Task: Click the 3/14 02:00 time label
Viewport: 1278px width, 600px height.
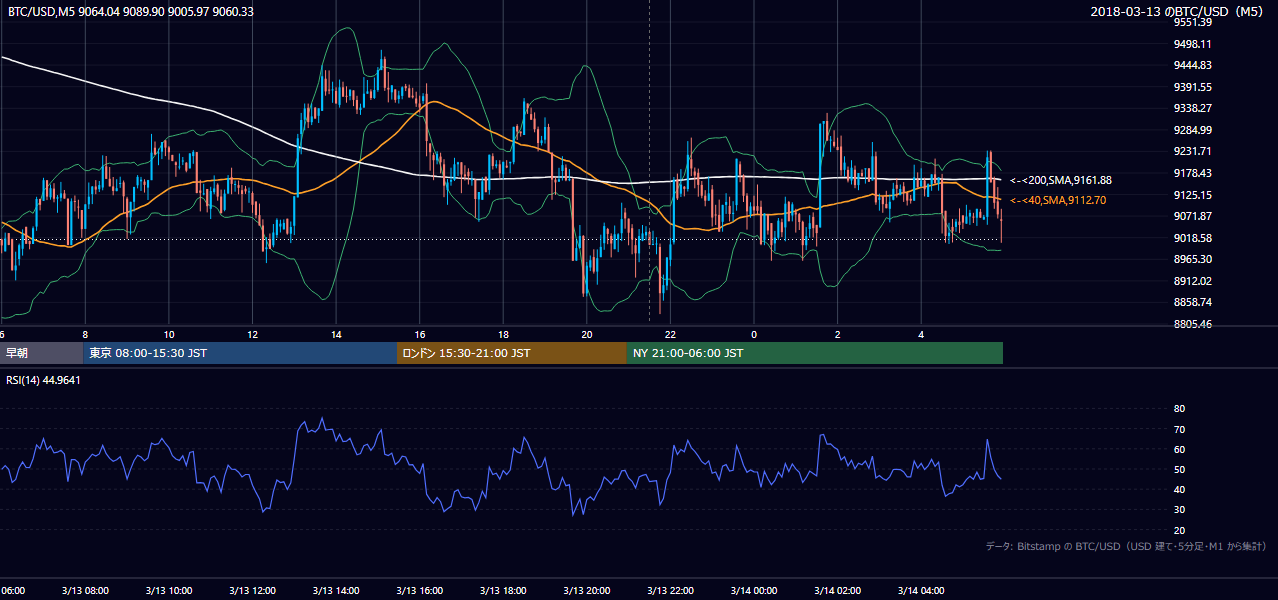Action: (837, 591)
